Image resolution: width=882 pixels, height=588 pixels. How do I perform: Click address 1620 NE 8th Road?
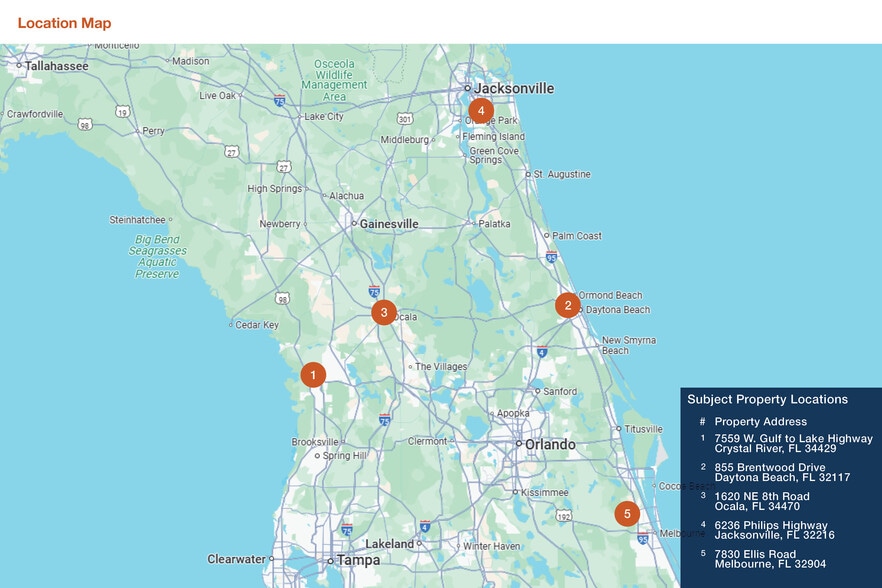(x=762, y=501)
